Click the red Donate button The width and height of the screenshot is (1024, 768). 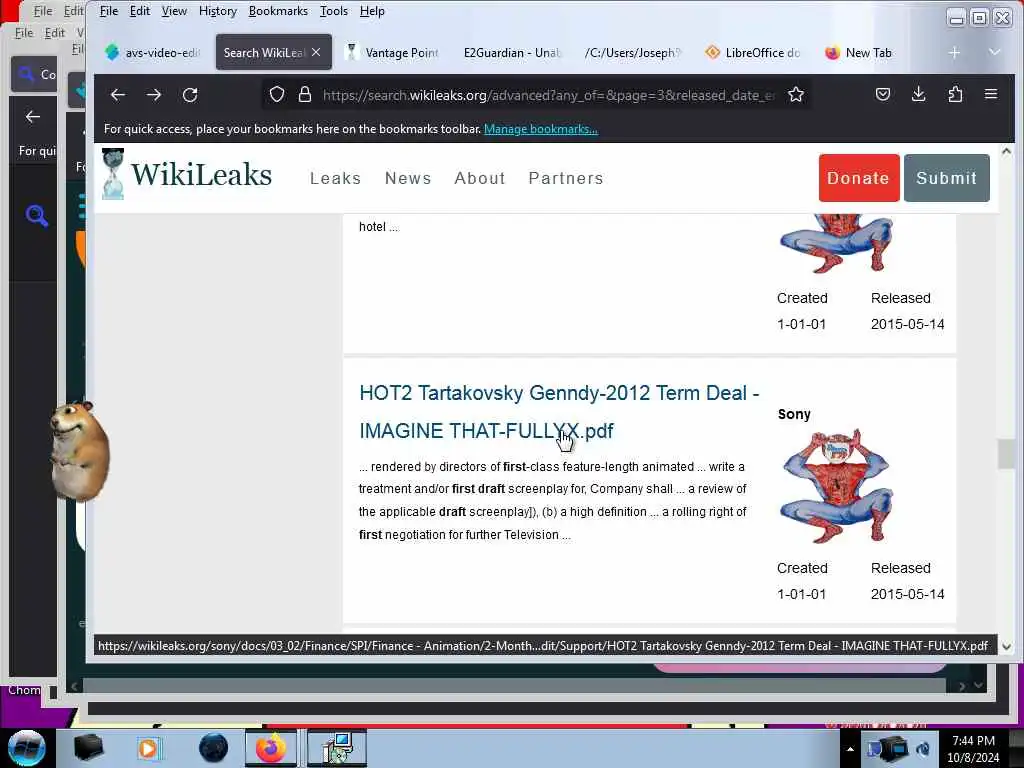(x=859, y=178)
